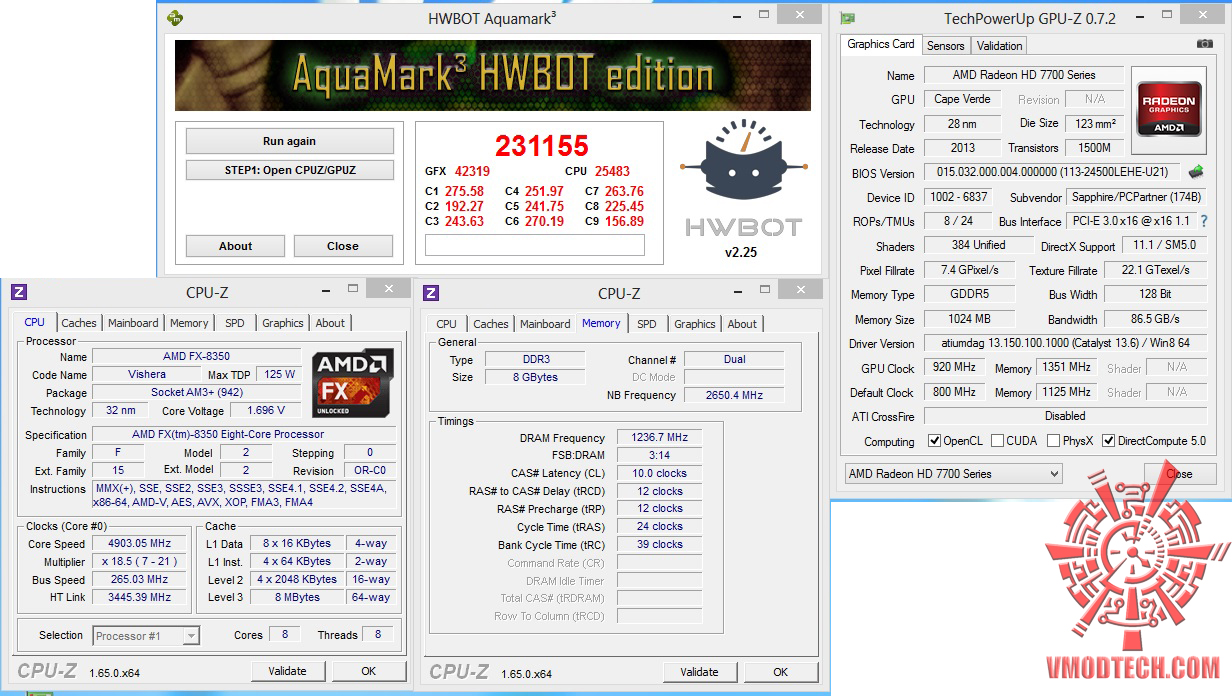Open the Mainboard tab in Memory CPU-Z window

coord(545,324)
